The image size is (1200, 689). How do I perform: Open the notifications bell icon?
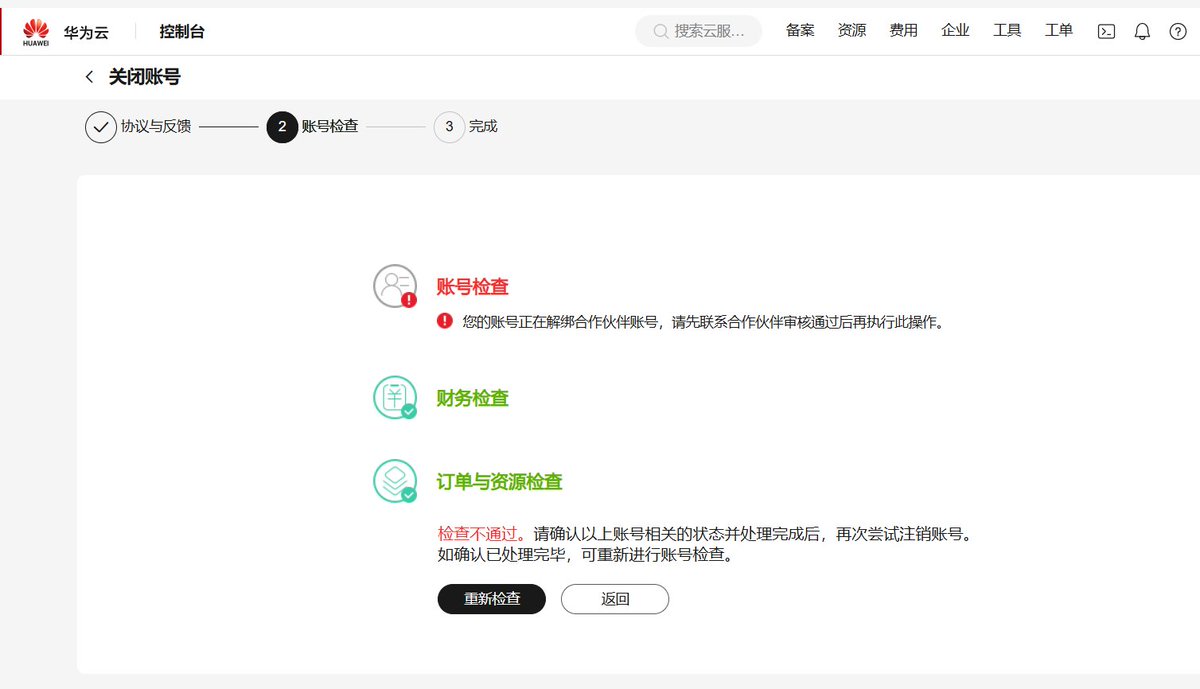(x=1142, y=31)
